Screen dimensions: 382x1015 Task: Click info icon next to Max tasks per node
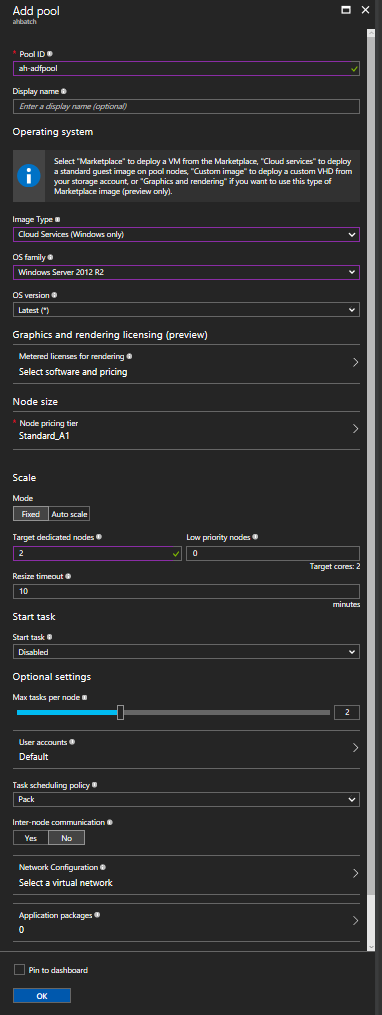point(84,698)
